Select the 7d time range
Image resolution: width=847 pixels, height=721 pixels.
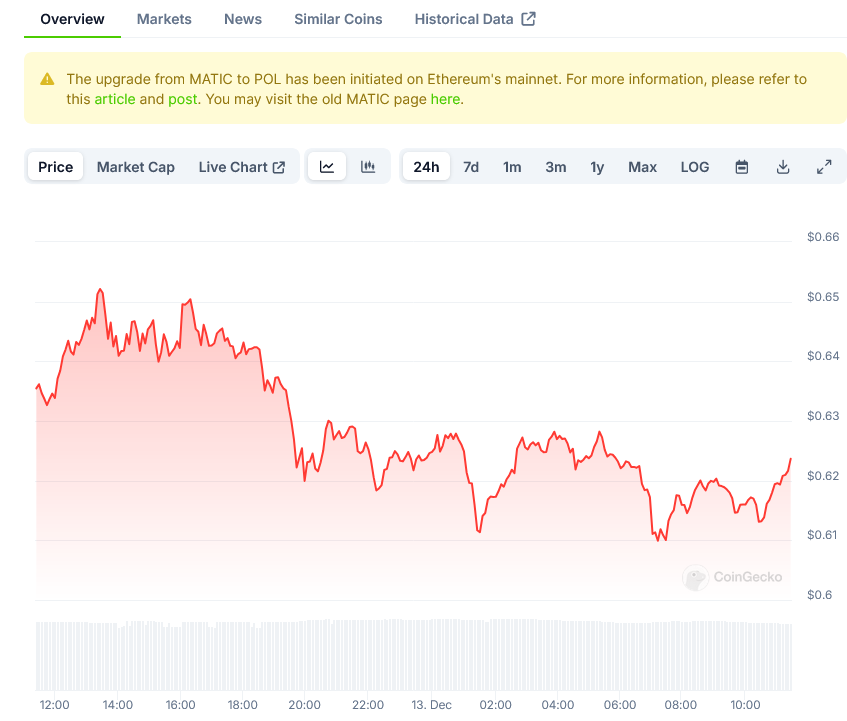471,167
